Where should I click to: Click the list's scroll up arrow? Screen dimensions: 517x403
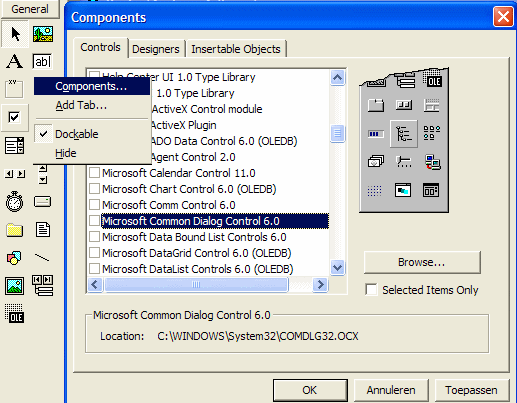(337, 78)
